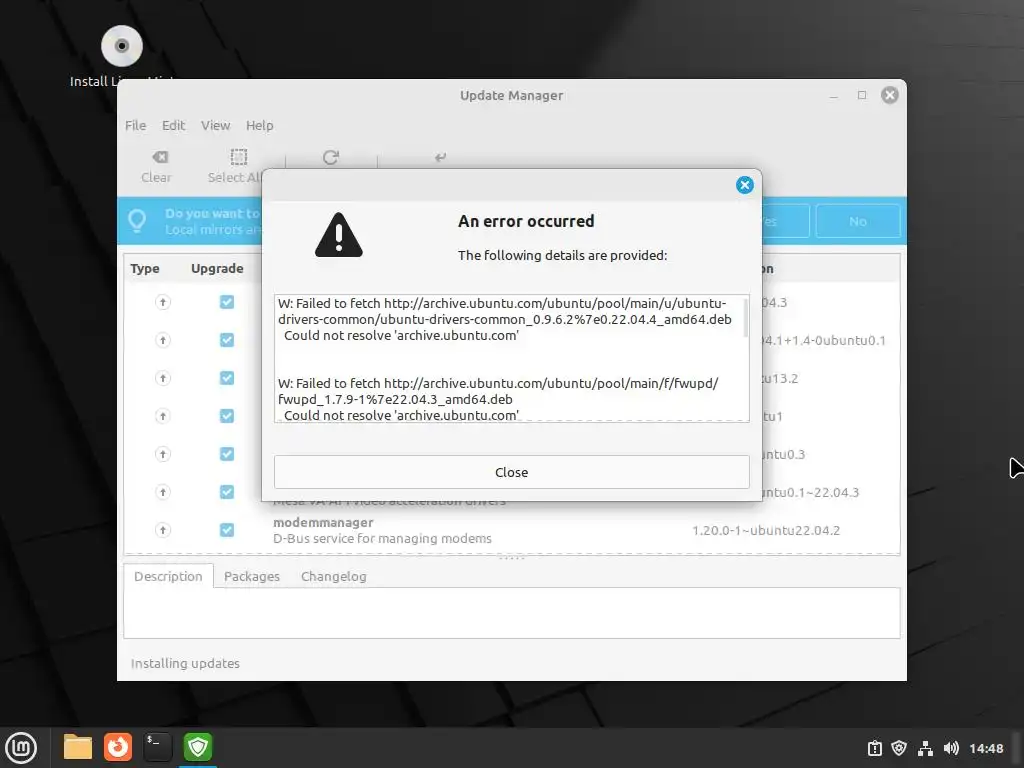The height and width of the screenshot is (768, 1024).
Task: Open the Files folder in taskbar
Action: [x=78, y=747]
